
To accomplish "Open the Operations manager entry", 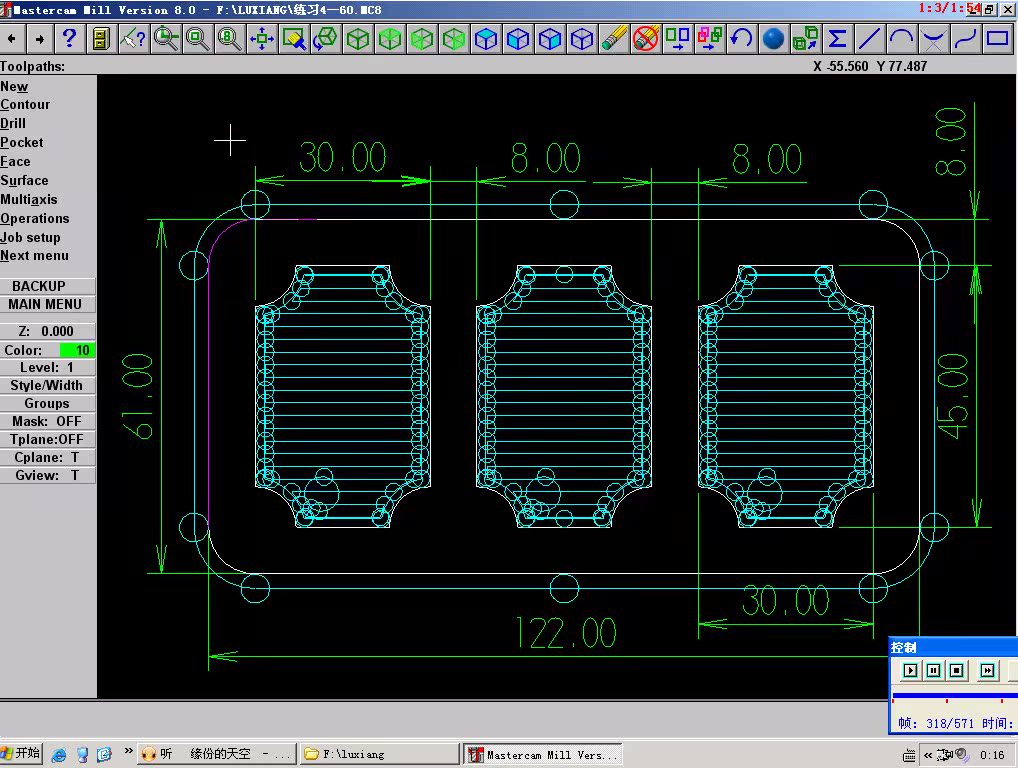I will pyautogui.click(x=35, y=218).
